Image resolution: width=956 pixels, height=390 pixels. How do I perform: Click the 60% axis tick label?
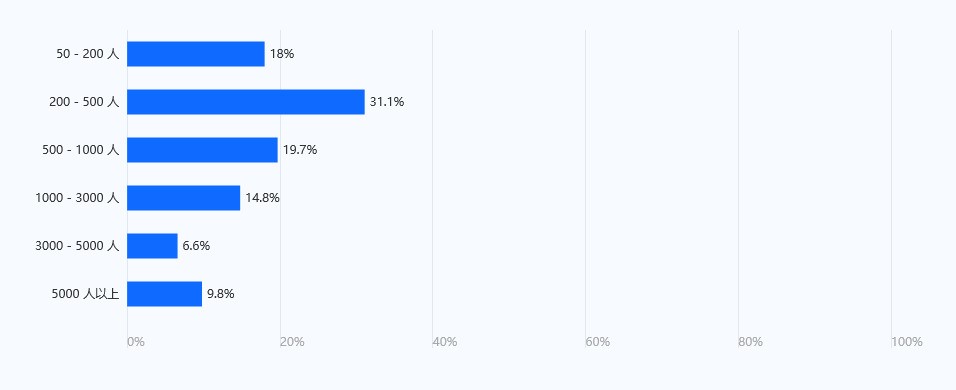[x=598, y=342]
